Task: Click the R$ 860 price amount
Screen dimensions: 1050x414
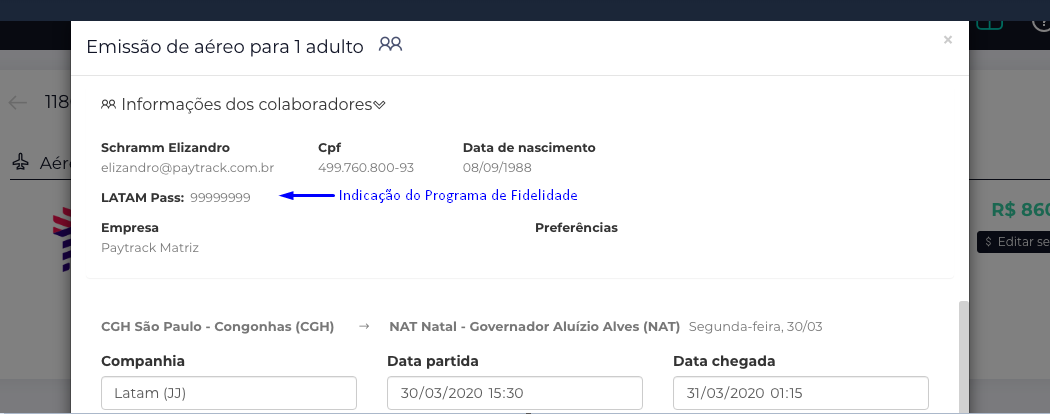Action: (x=1020, y=210)
